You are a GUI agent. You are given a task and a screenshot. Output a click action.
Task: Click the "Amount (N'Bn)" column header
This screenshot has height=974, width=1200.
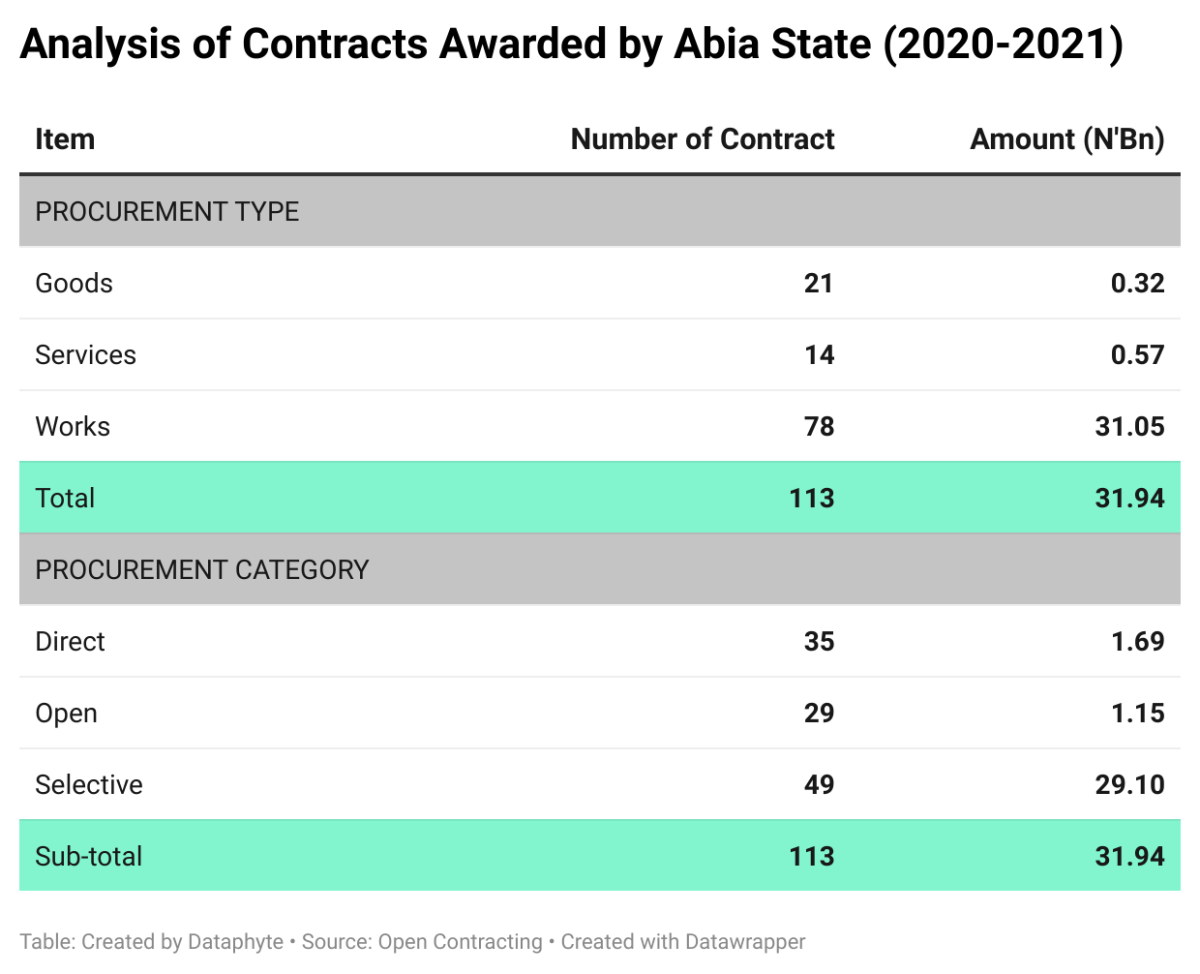click(x=1067, y=140)
